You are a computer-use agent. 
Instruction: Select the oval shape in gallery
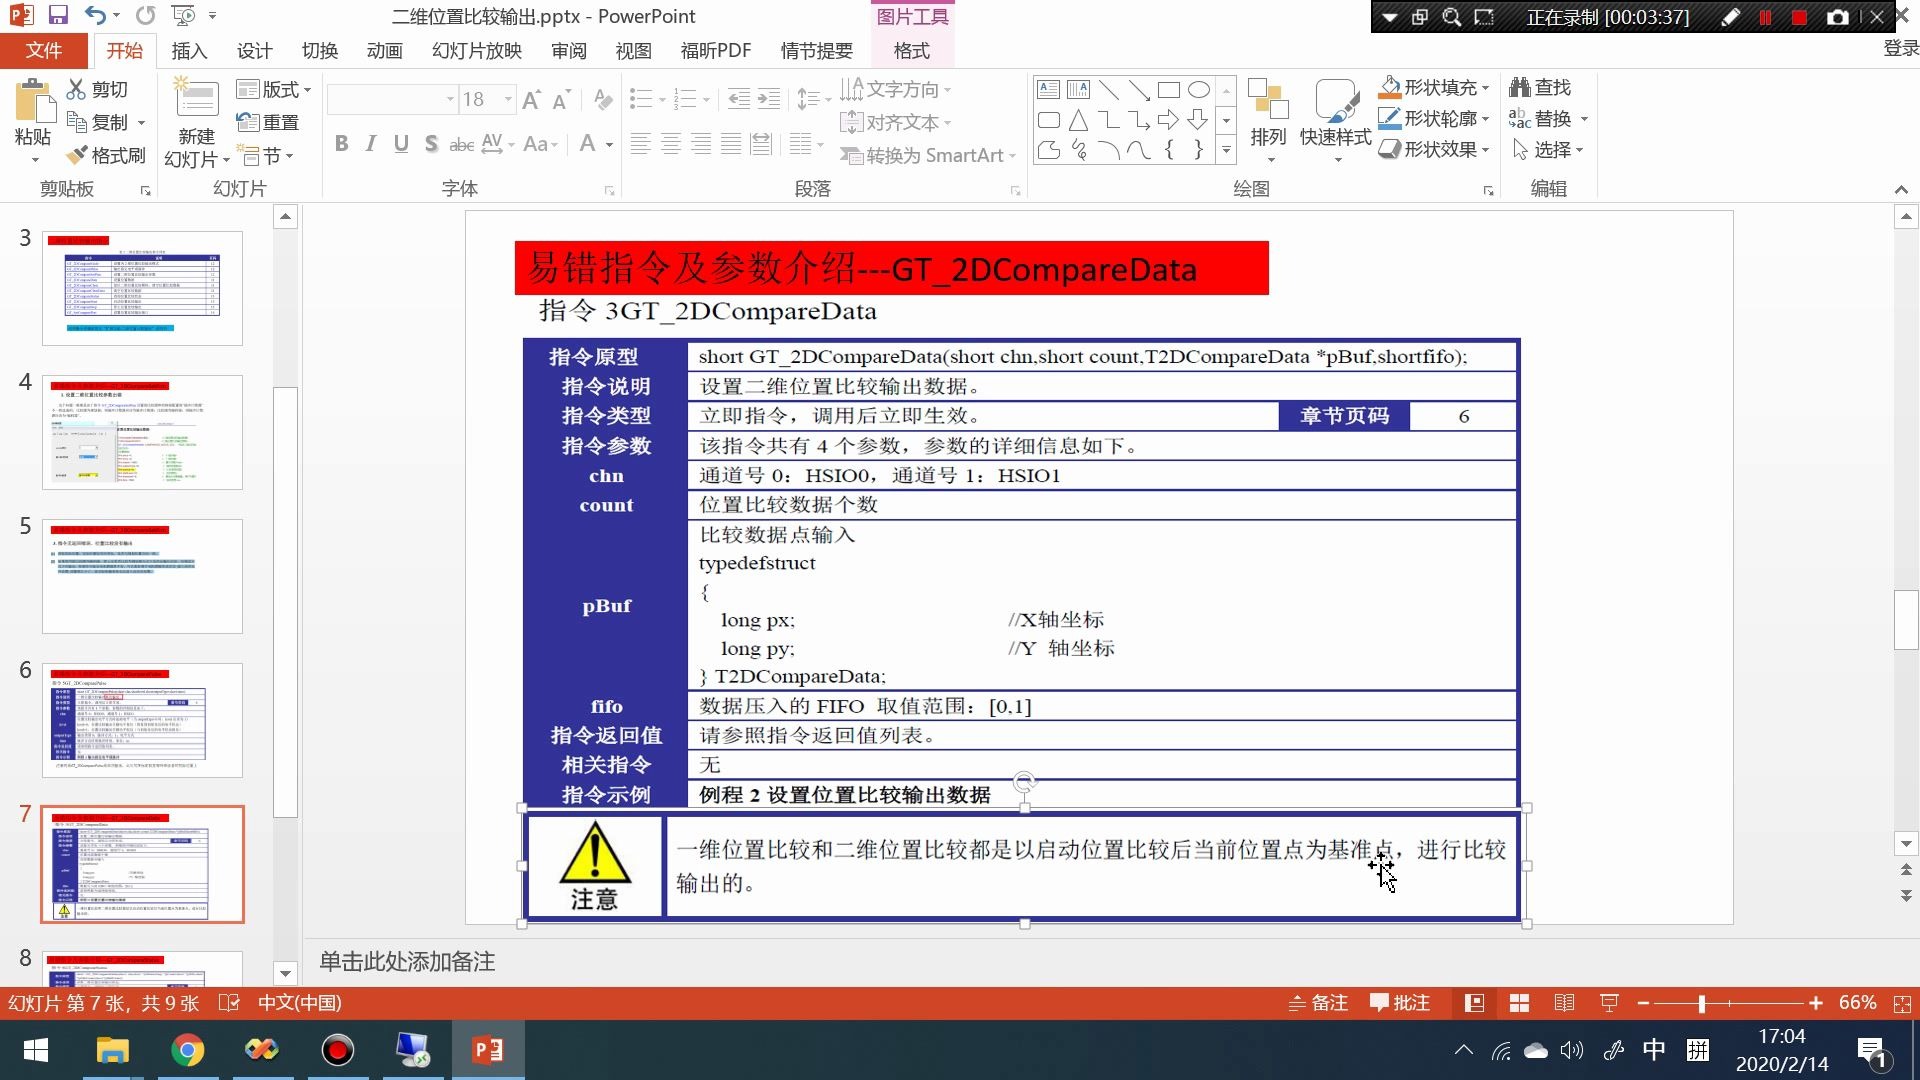click(1198, 90)
